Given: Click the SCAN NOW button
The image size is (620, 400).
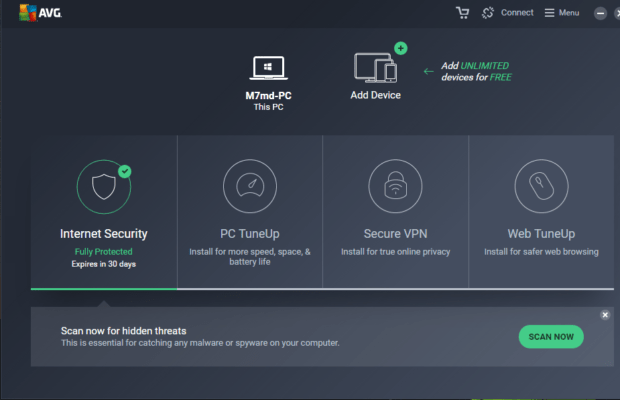Looking at the screenshot, I should tap(551, 337).
